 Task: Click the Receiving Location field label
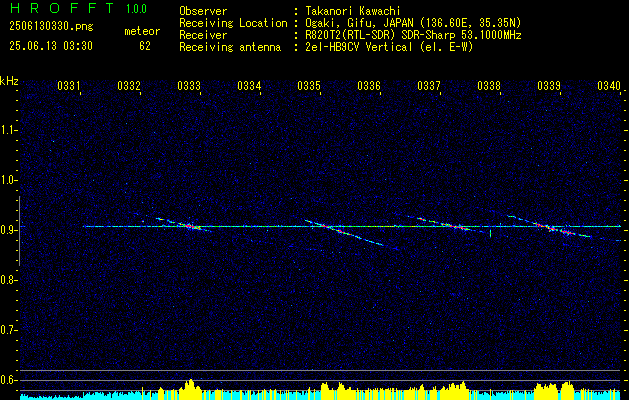coord(233,23)
